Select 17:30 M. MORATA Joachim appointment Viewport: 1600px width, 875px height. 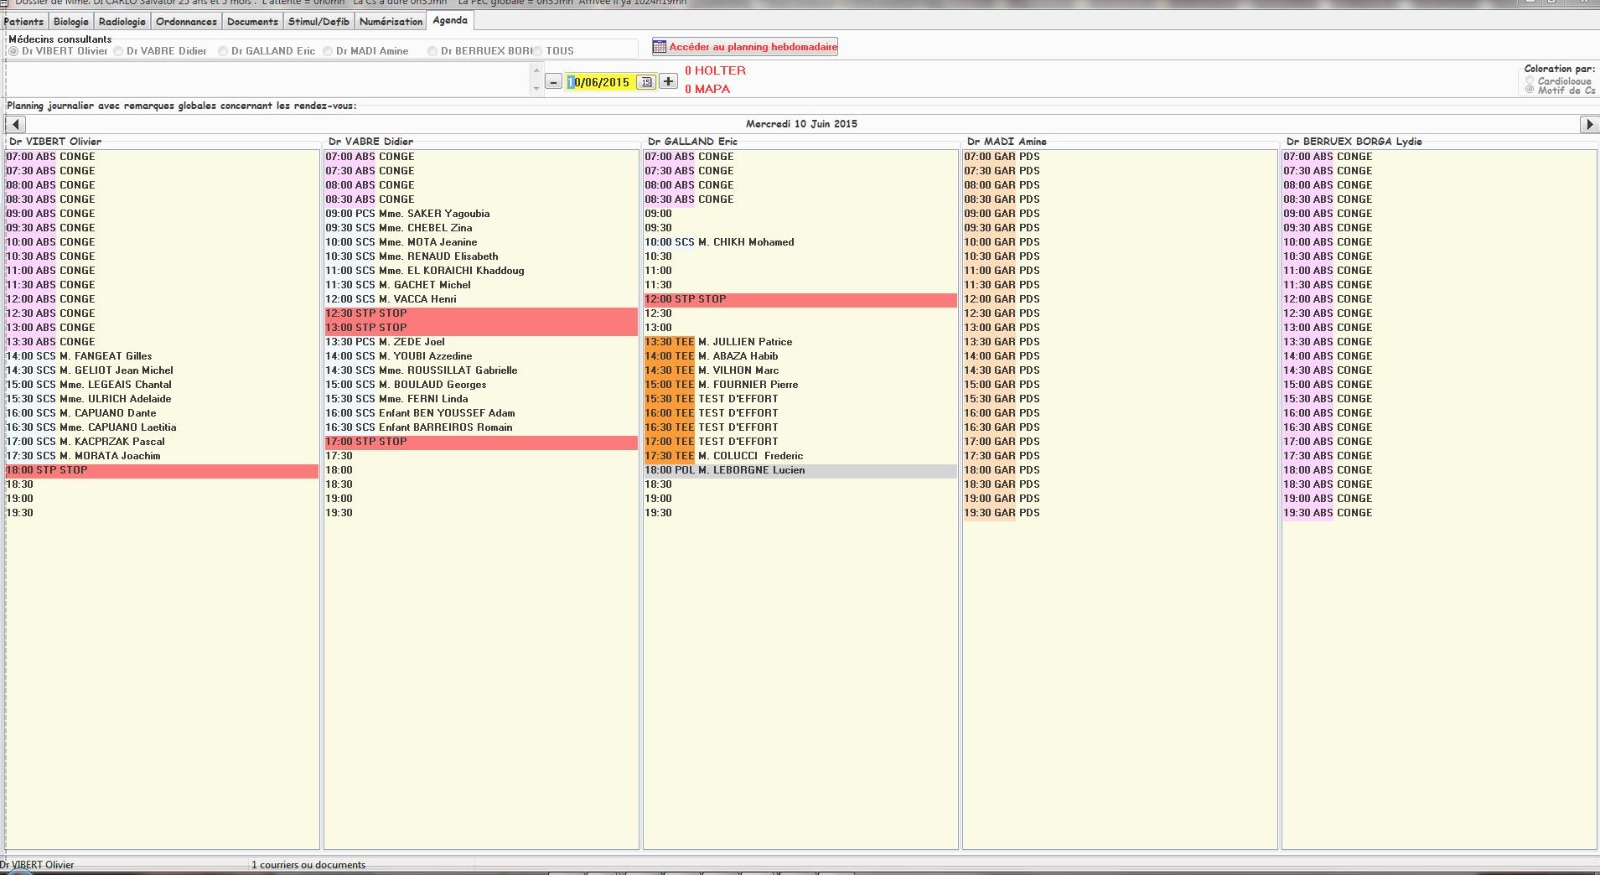point(162,456)
